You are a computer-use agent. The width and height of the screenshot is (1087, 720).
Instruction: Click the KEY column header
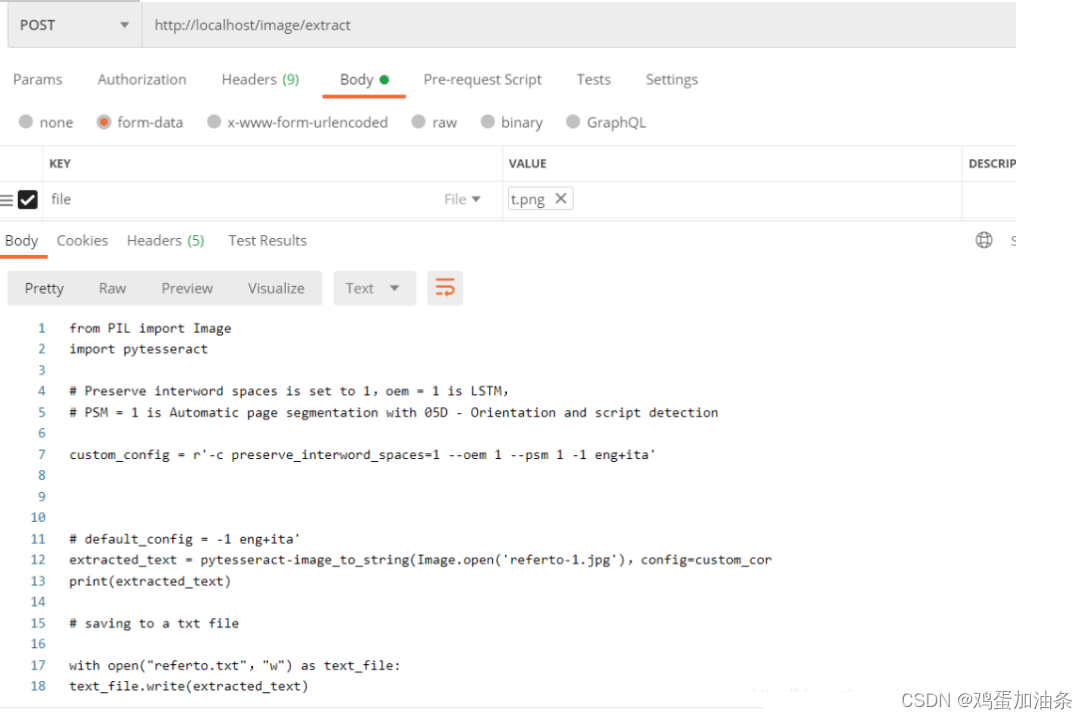pyautogui.click(x=60, y=164)
